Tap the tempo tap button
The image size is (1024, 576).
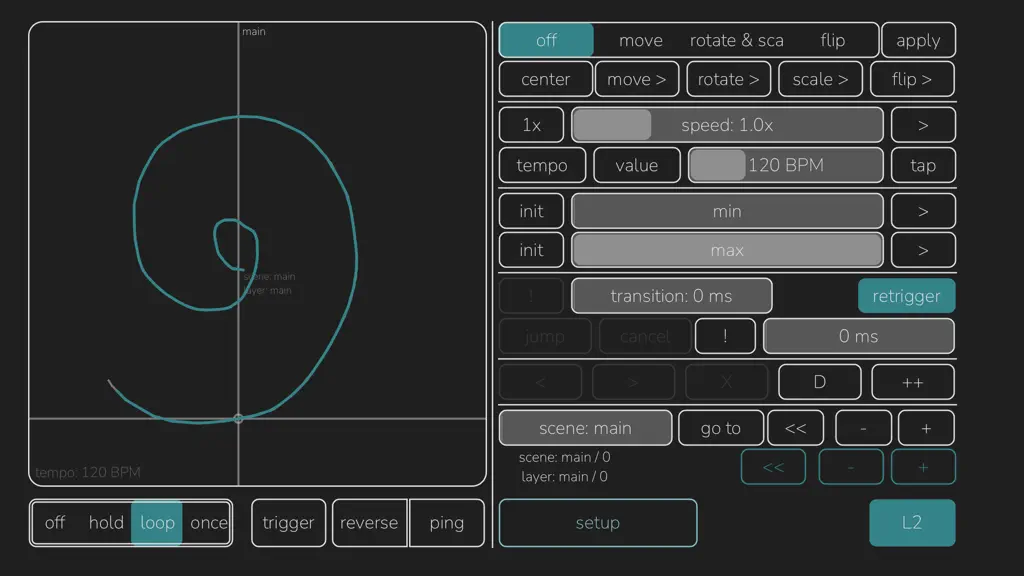tap(923, 165)
